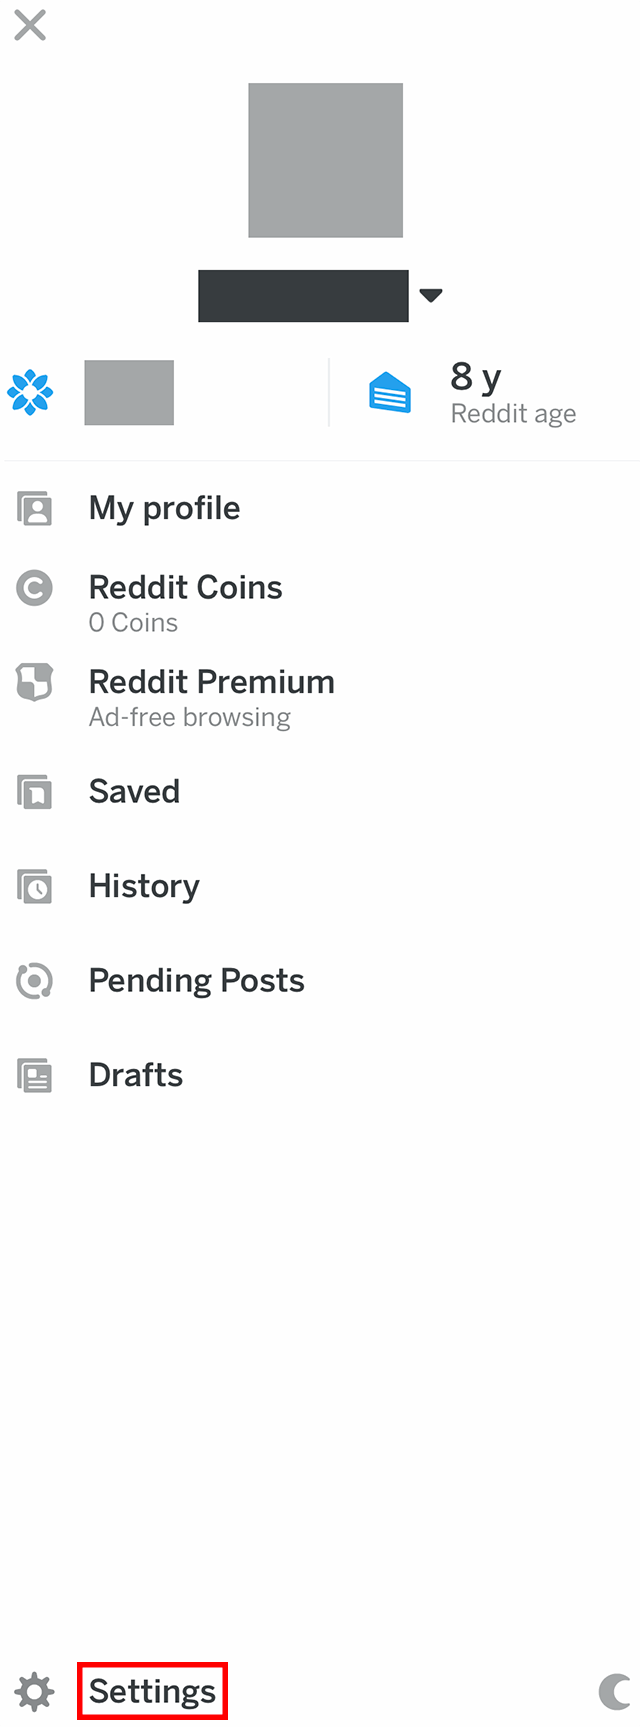This screenshot has width=640, height=1727.
Task: Select the username to switch accounts
Action: tap(303, 296)
